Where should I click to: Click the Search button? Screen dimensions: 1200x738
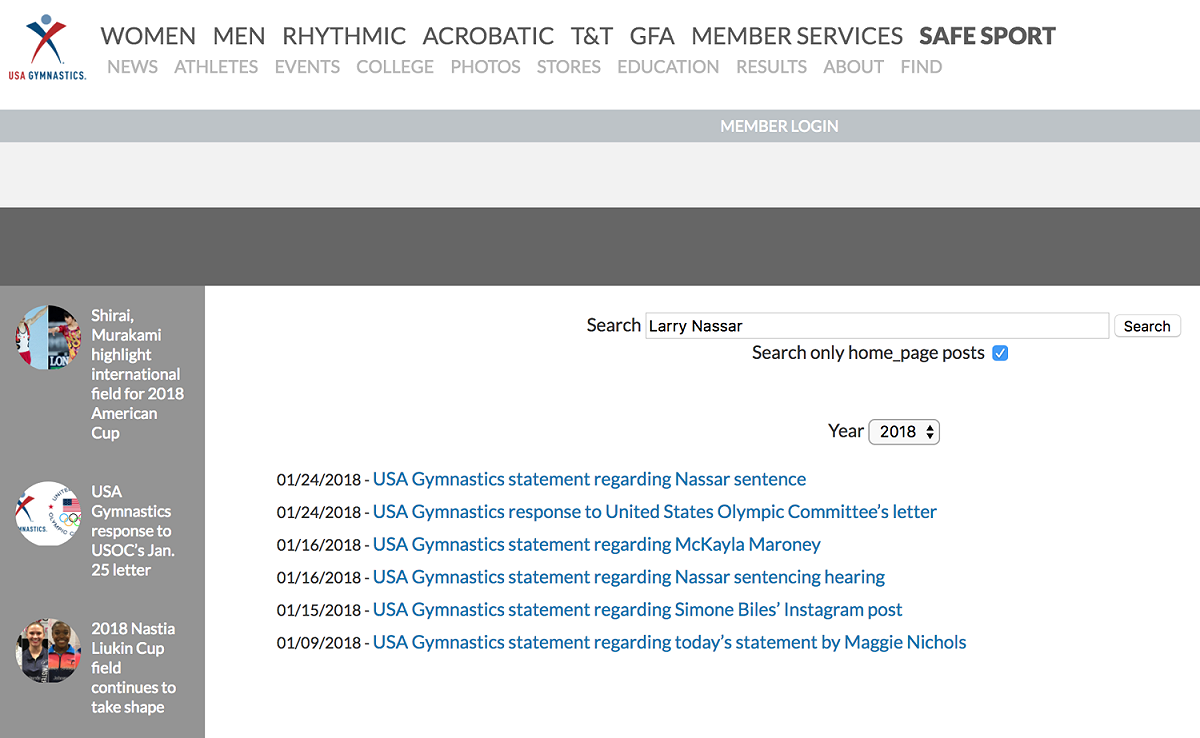[1147, 326]
